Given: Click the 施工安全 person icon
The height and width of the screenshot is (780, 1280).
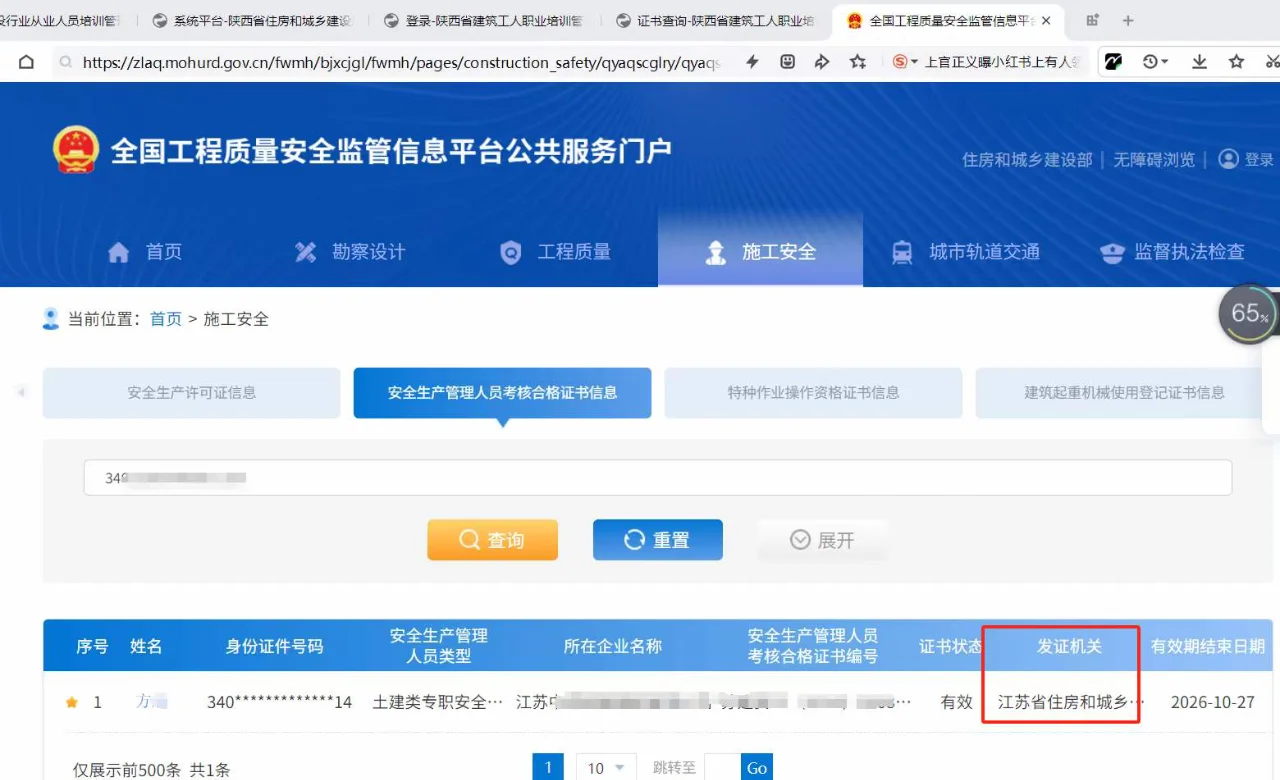Looking at the screenshot, I should (x=715, y=251).
